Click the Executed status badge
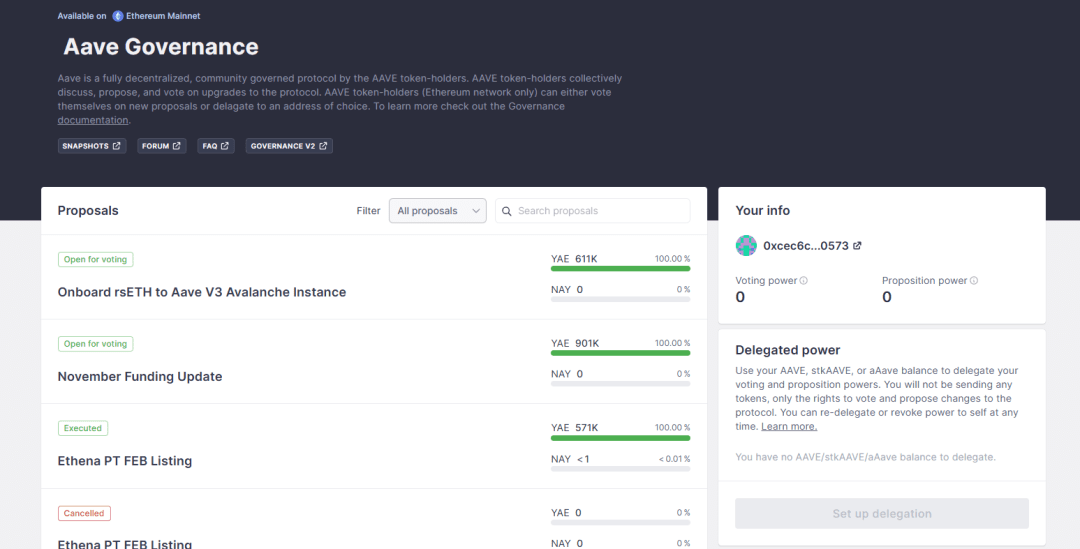This screenshot has width=1080, height=549. (83, 428)
